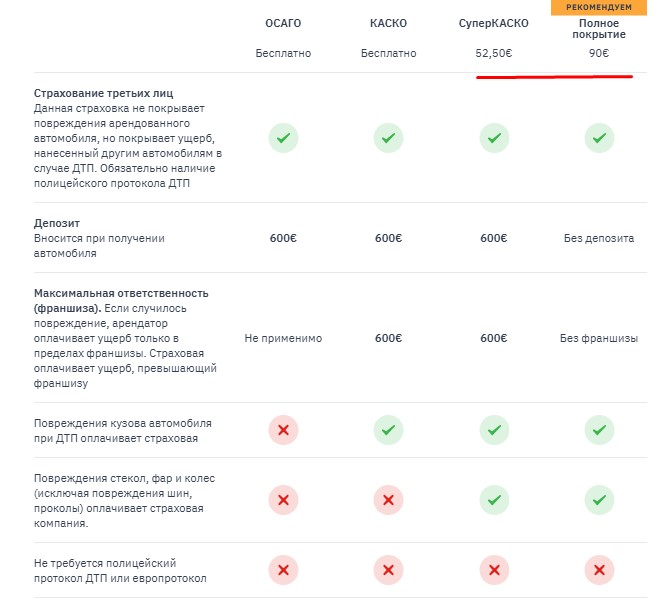Click the 52,50€ СуперКАСКО price
The image size is (661, 599).
pos(493,54)
